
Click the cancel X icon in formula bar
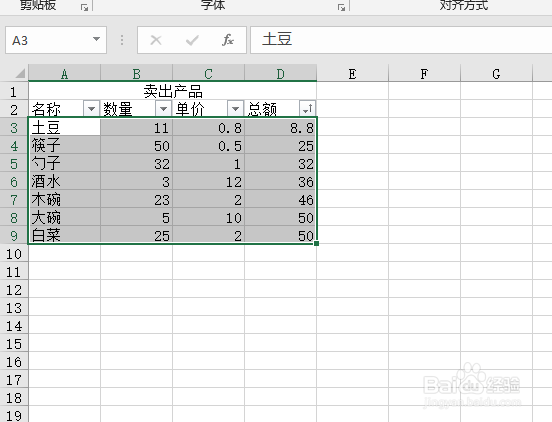156,40
